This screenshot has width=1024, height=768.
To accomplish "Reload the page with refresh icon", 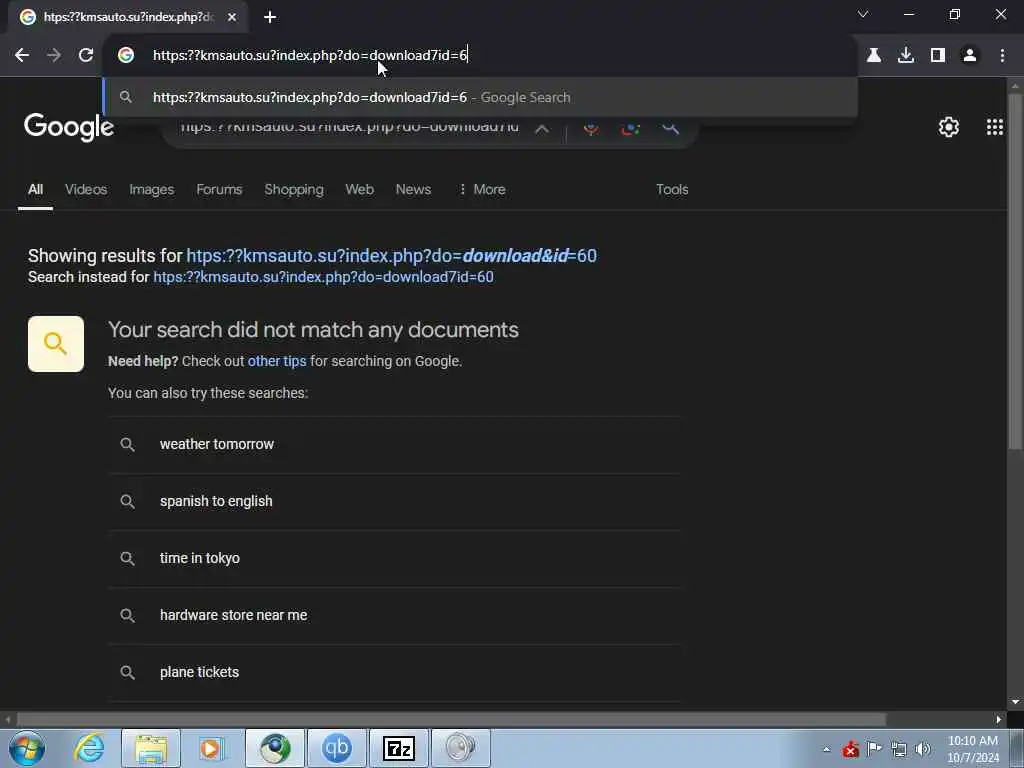I will 86,56.
